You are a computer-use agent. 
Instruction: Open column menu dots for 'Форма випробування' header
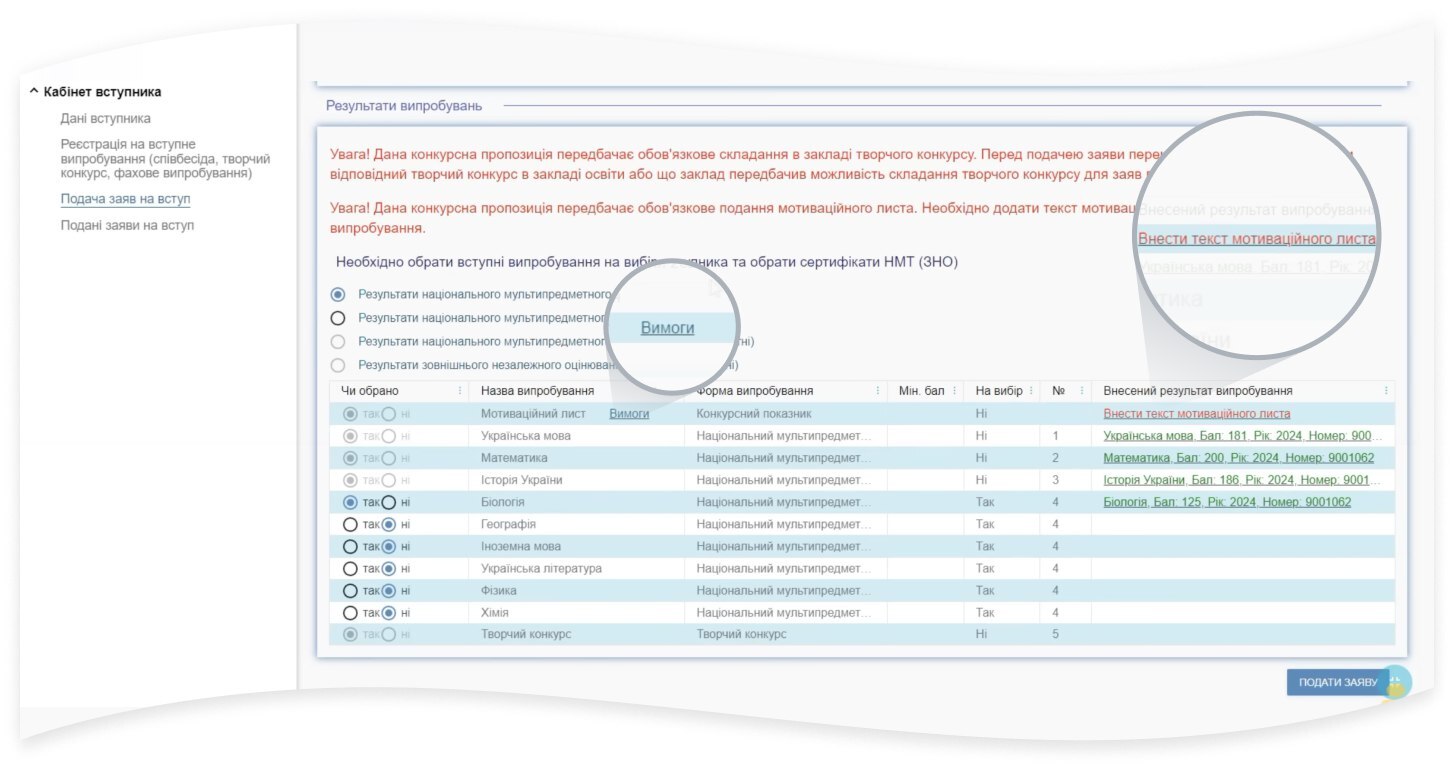click(x=877, y=391)
